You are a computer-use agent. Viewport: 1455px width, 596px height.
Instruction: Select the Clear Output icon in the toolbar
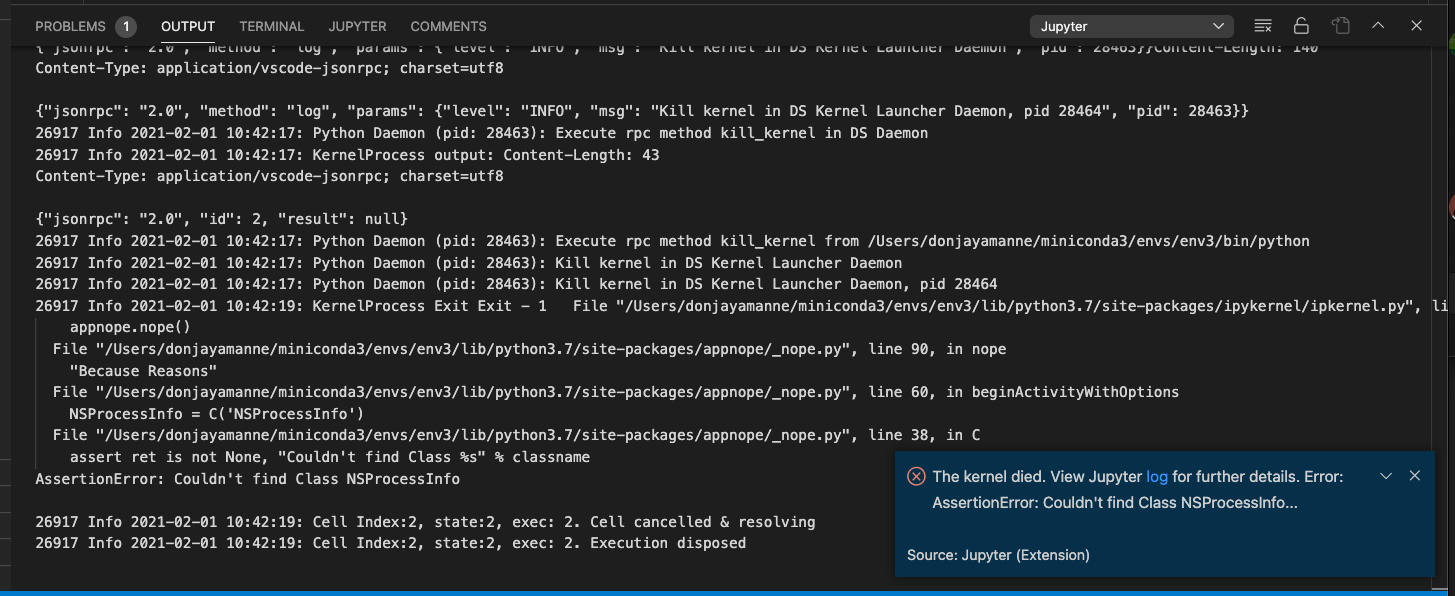tap(1263, 26)
